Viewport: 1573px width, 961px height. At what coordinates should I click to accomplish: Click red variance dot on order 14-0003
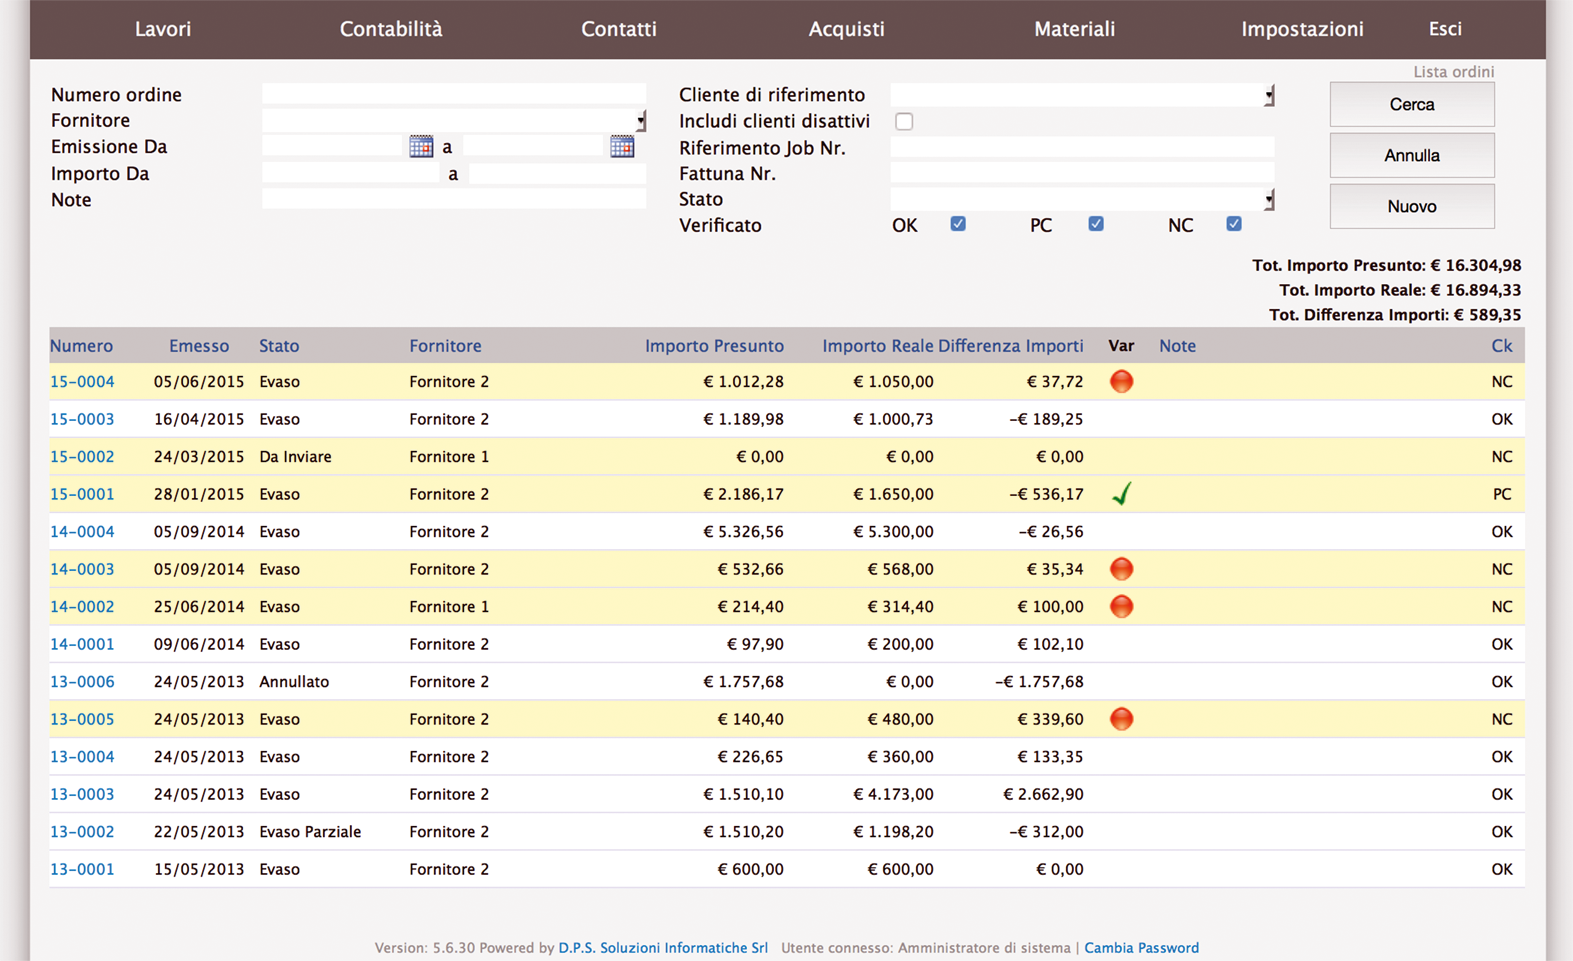pos(1121,569)
